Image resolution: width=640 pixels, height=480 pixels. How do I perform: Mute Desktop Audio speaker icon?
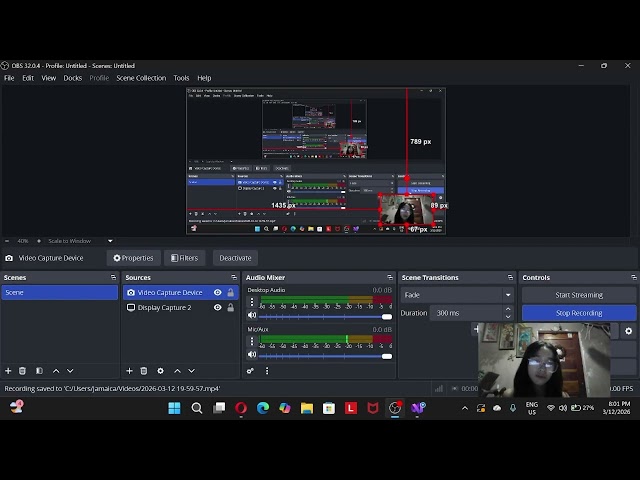tap(252, 316)
